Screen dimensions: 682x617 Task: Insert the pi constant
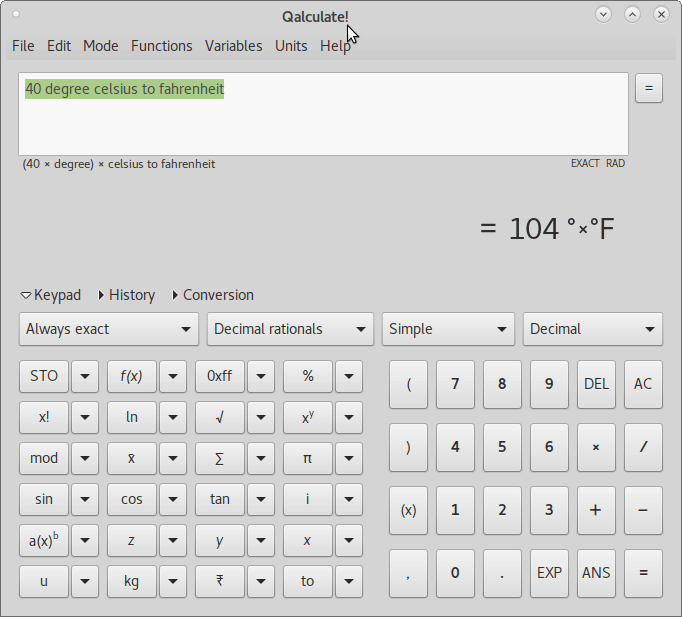coord(307,458)
